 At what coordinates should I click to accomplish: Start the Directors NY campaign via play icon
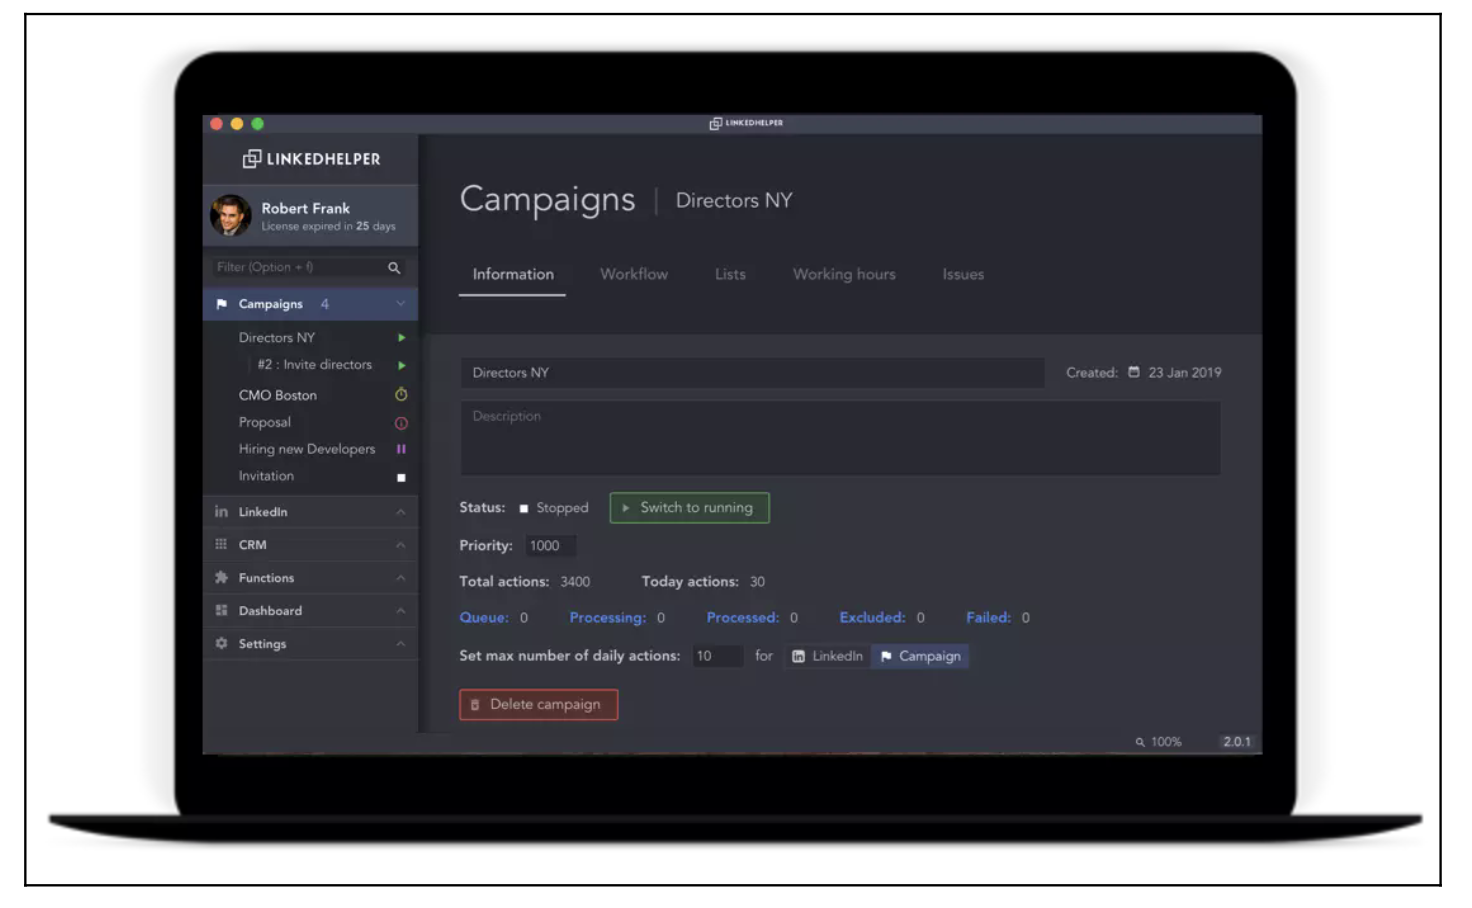click(x=401, y=337)
